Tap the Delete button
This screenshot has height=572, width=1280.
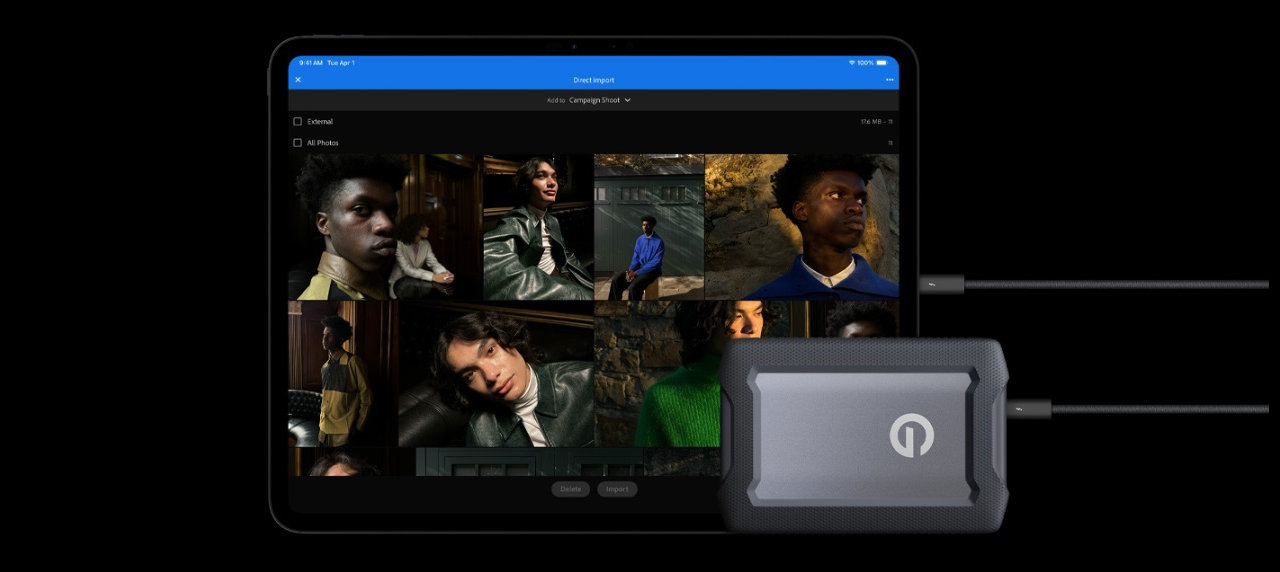(x=571, y=489)
